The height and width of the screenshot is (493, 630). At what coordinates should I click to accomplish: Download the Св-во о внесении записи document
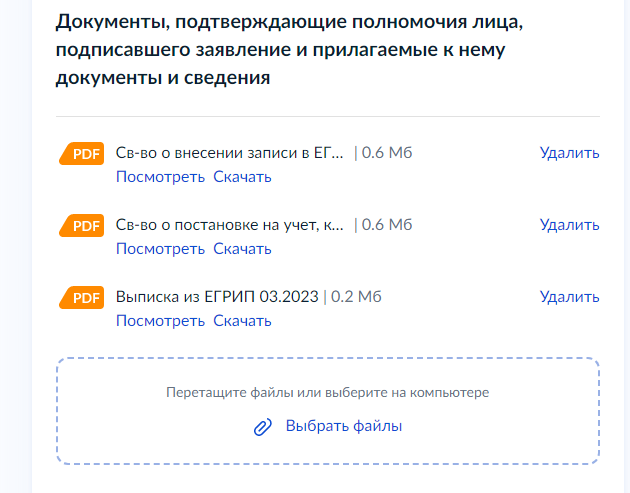242,177
